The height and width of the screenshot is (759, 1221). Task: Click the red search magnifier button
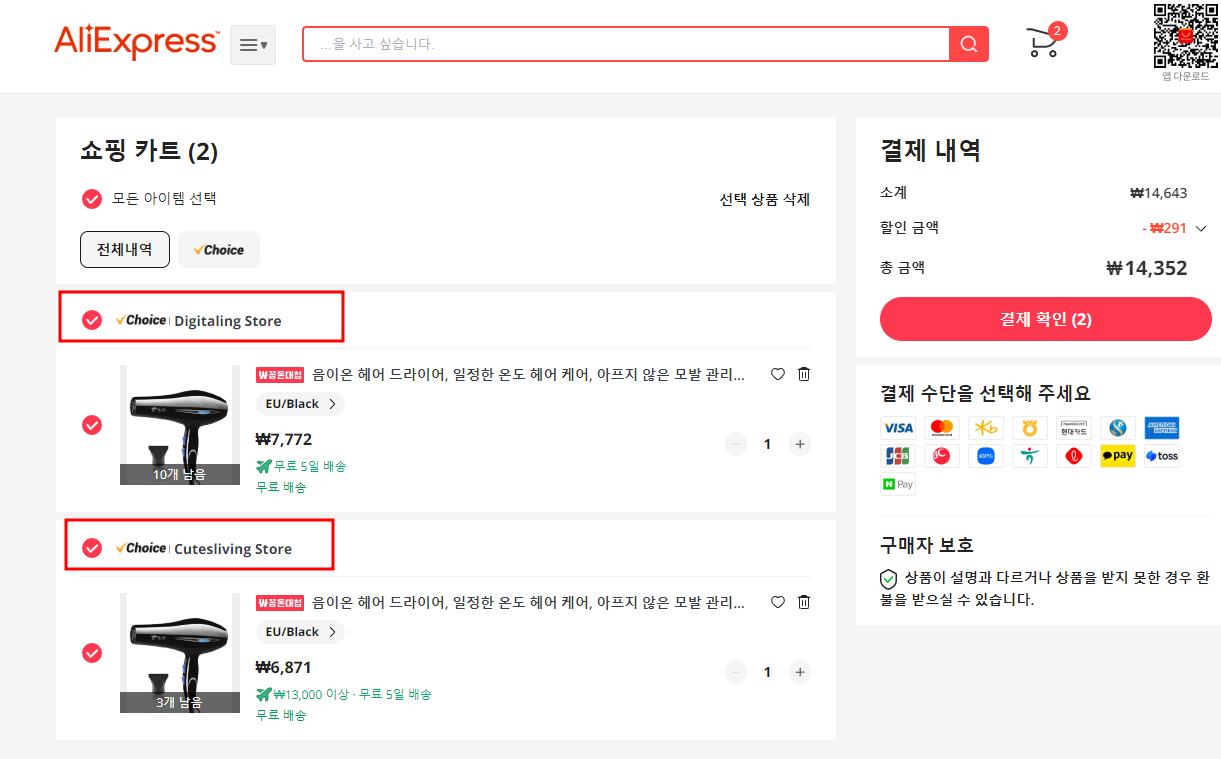pyautogui.click(x=968, y=44)
